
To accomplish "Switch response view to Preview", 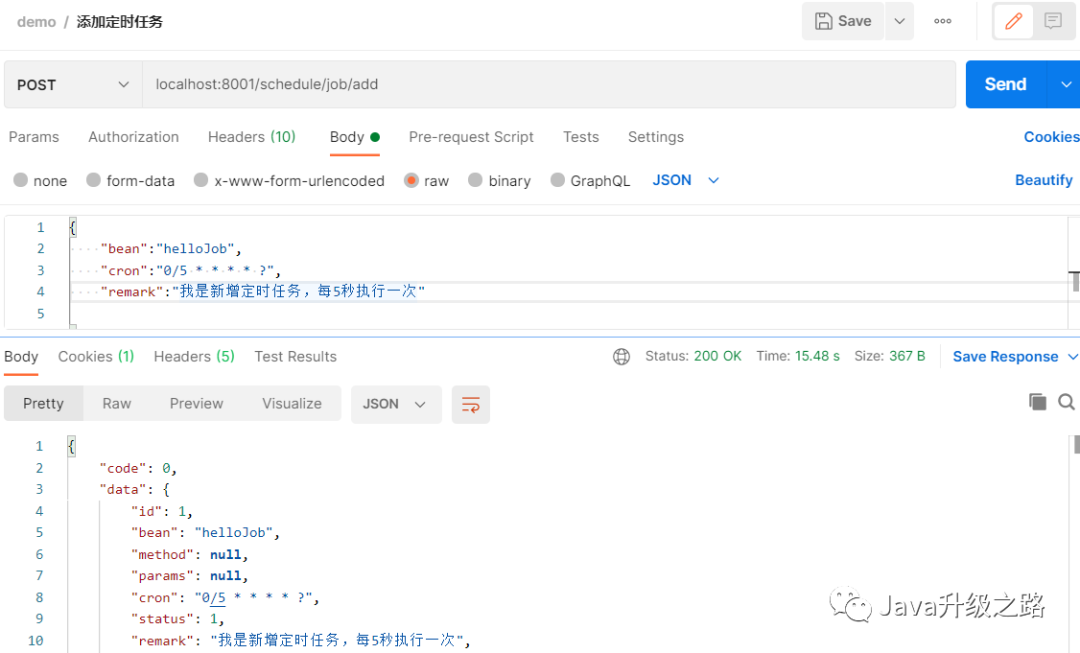I will tap(196, 404).
